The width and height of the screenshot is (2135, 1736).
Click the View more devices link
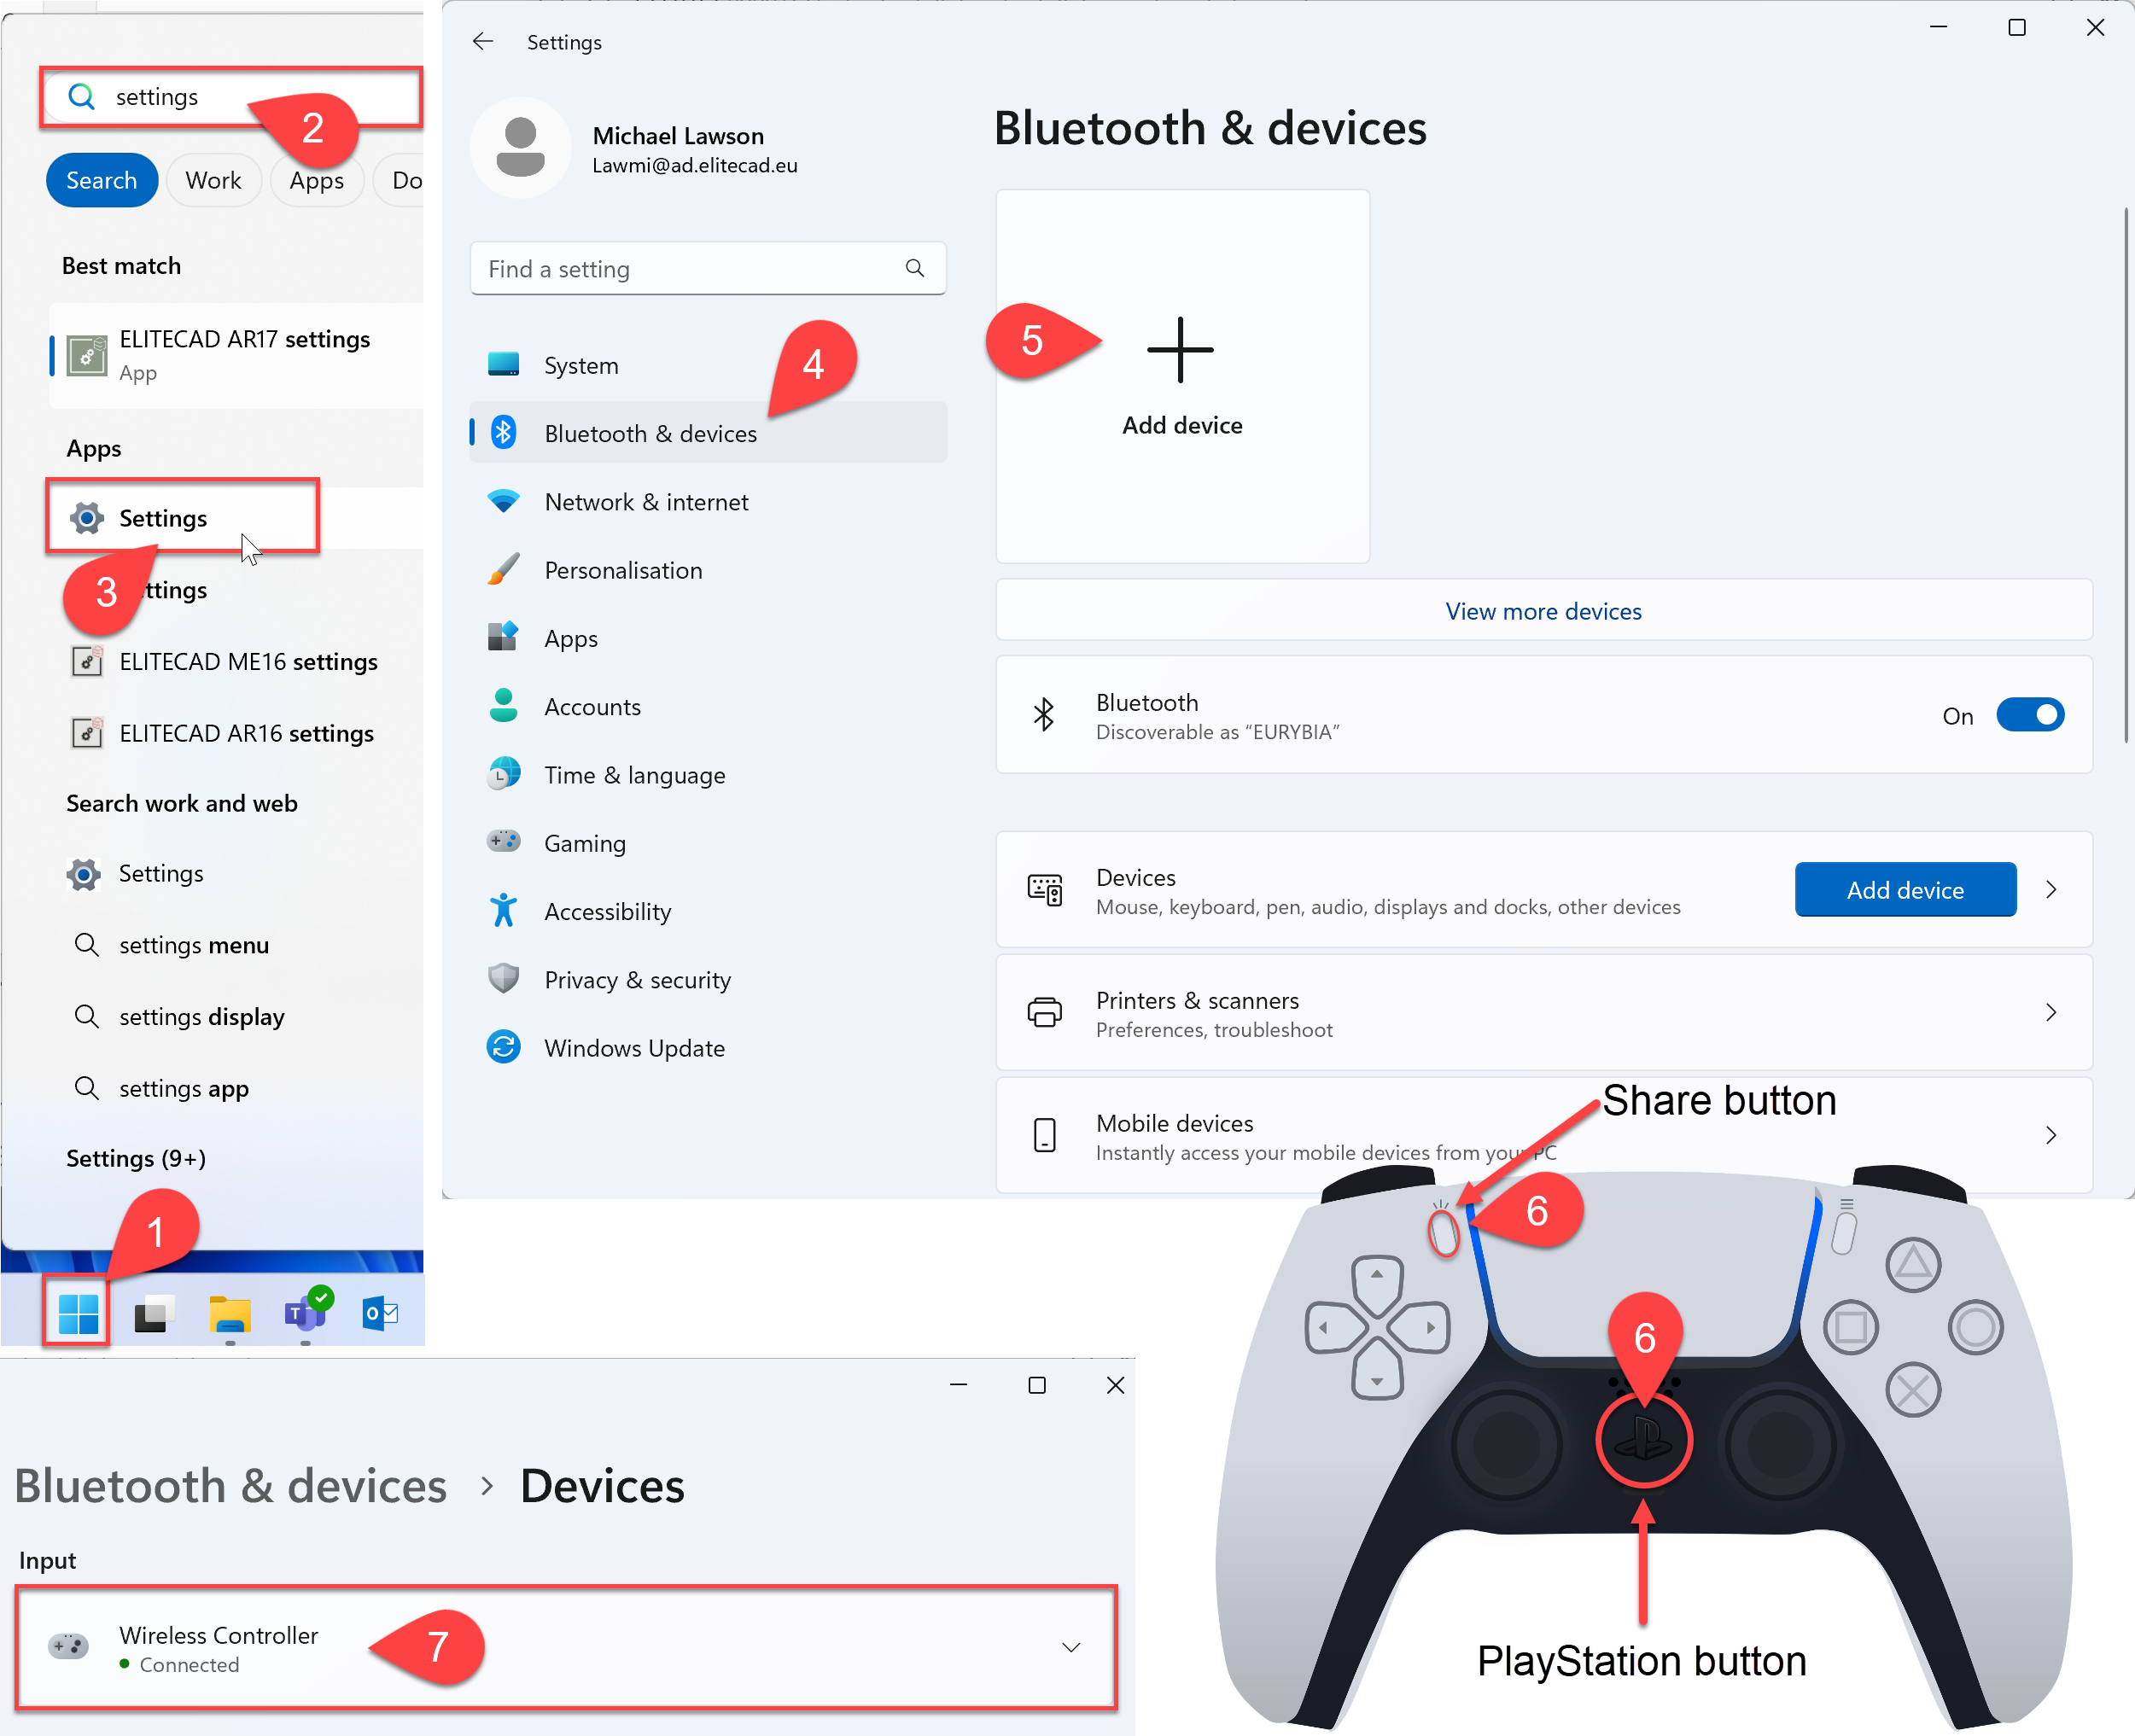tap(1542, 611)
